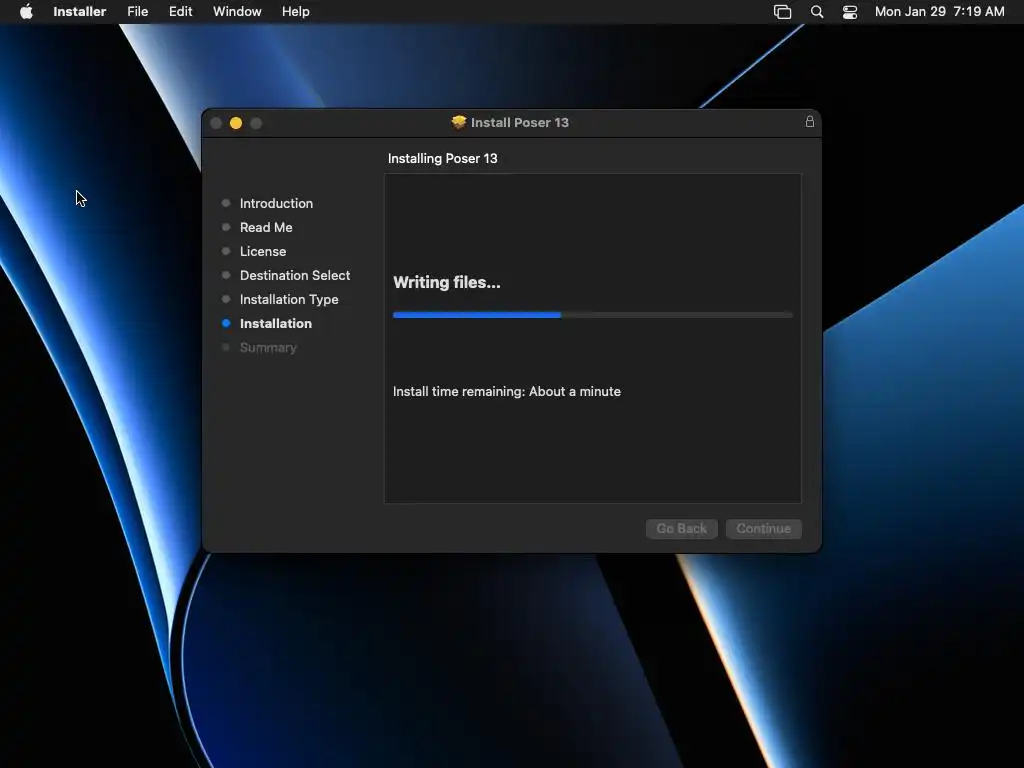Image resolution: width=1024 pixels, height=768 pixels.
Task: Click the bullet beside Destination Select
Action: (226, 276)
